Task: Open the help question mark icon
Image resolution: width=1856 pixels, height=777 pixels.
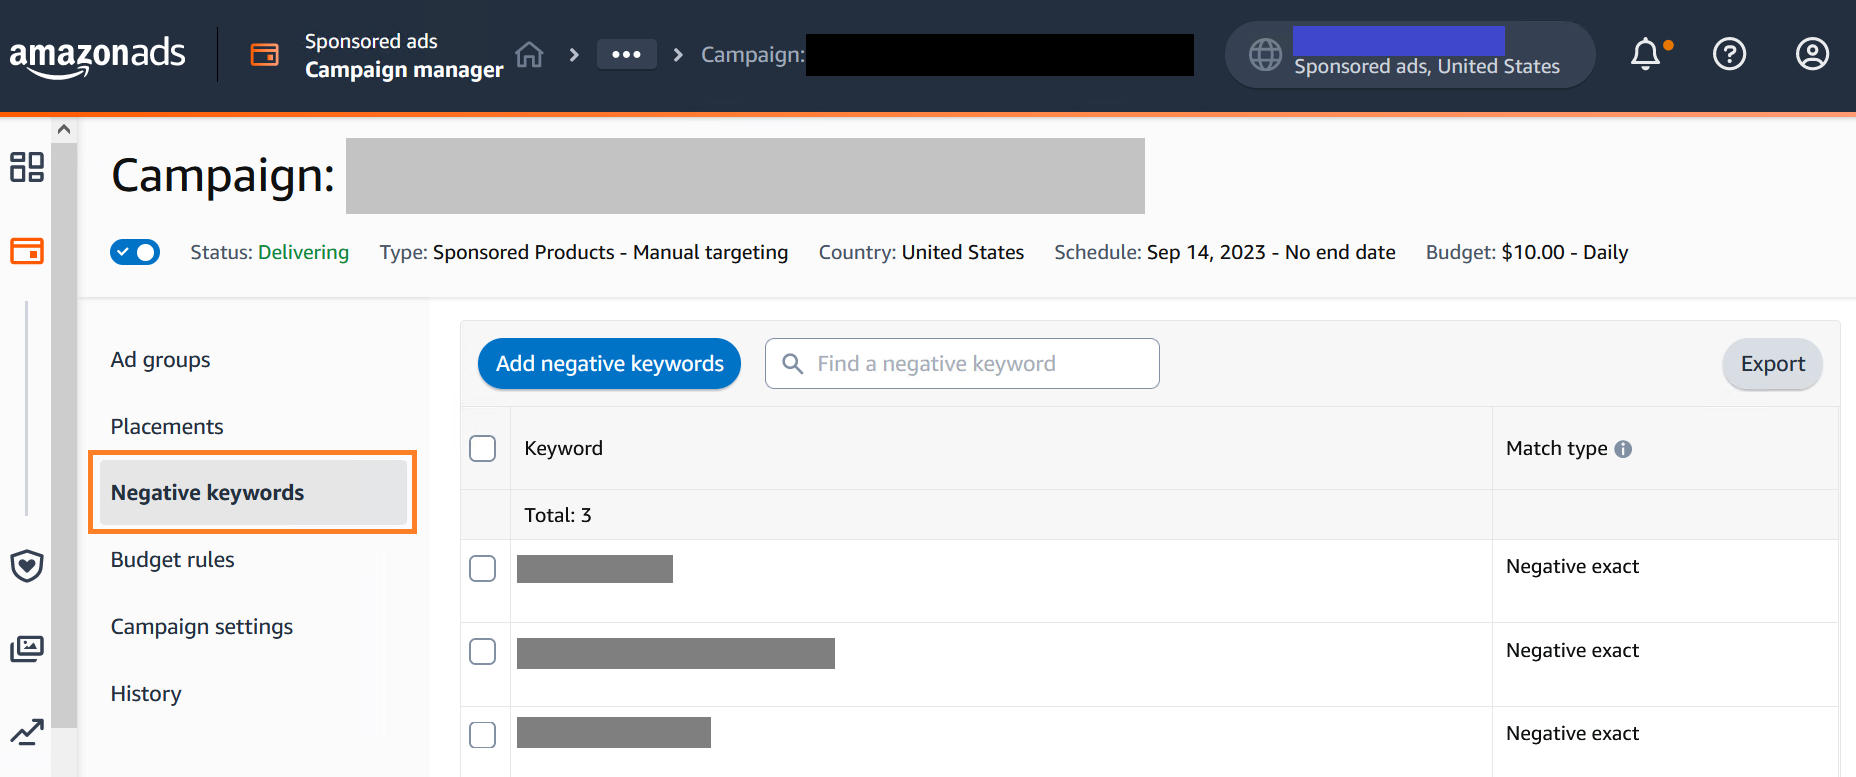Action: (x=1729, y=54)
